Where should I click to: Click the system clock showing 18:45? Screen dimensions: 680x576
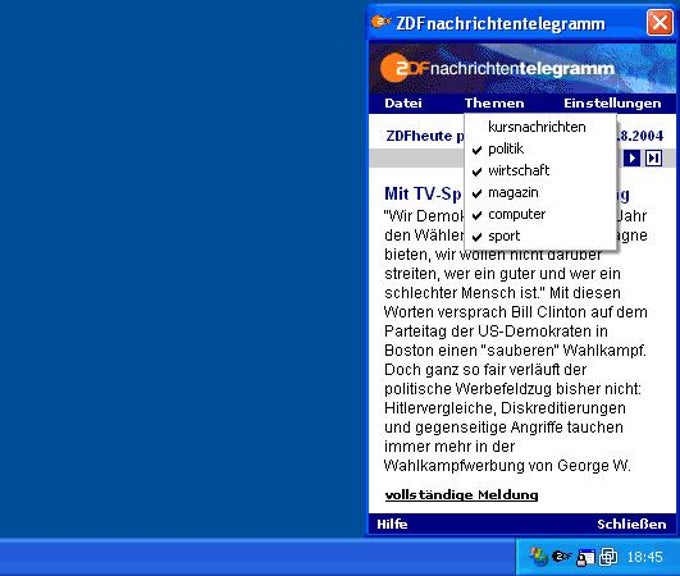(645, 557)
